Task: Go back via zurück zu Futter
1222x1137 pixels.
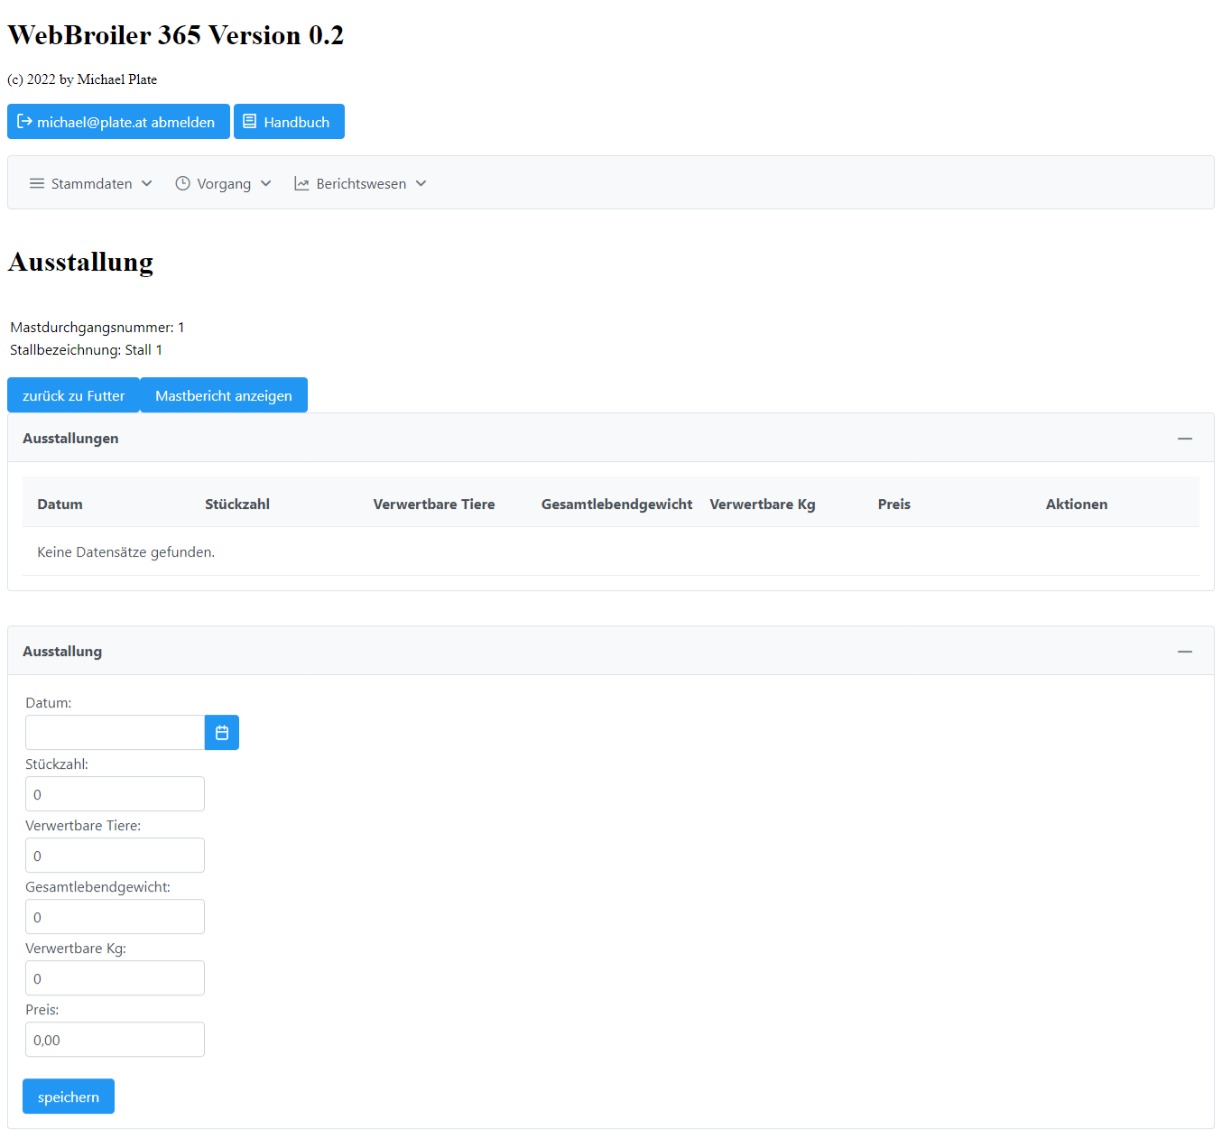Action: (74, 396)
